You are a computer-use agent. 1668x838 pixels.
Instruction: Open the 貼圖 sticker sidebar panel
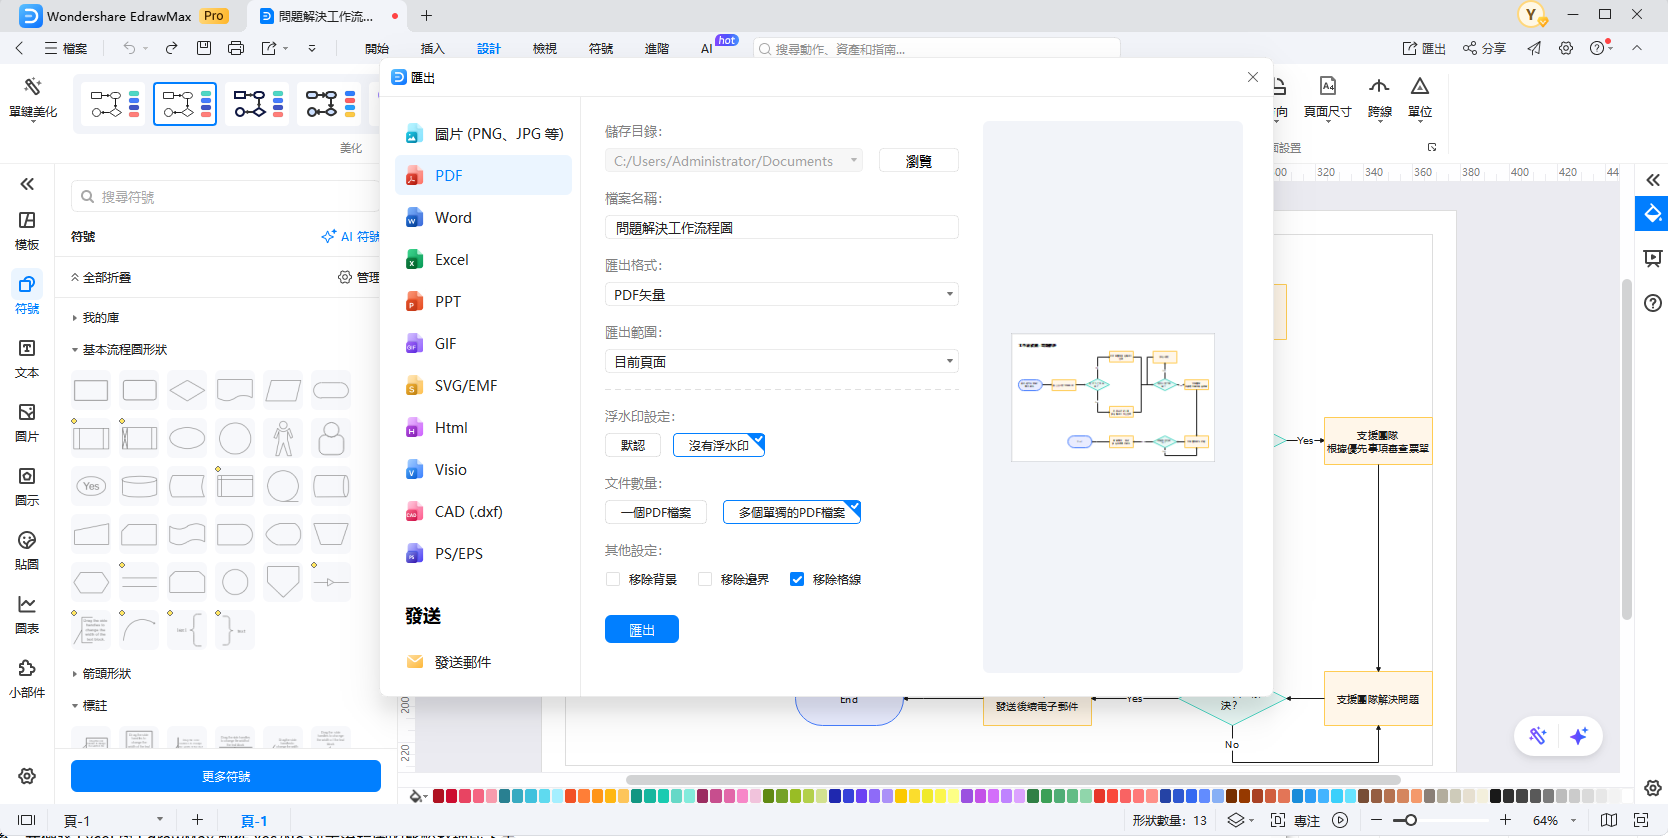27,550
